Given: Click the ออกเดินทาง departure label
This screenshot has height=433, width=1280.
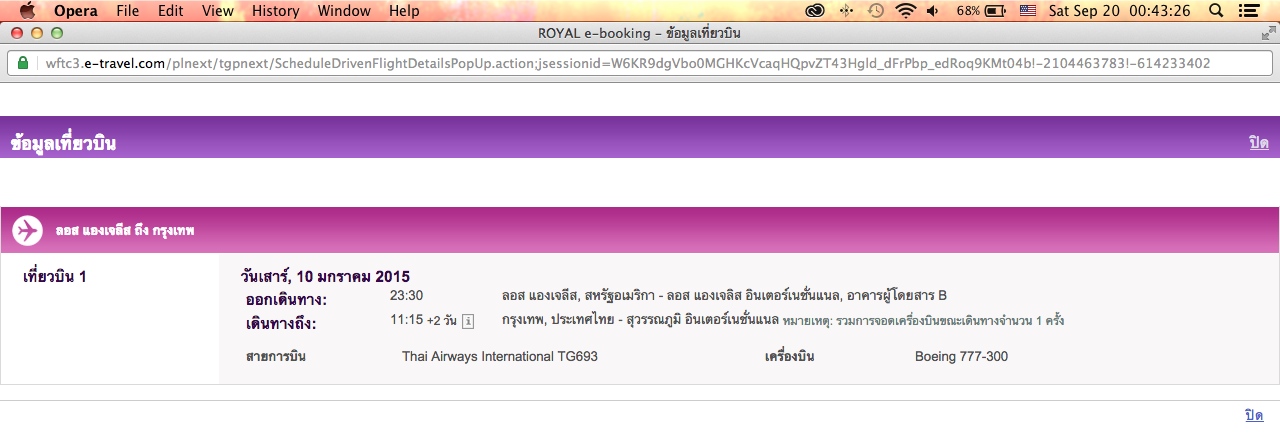Looking at the screenshot, I should tap(287, 300).
